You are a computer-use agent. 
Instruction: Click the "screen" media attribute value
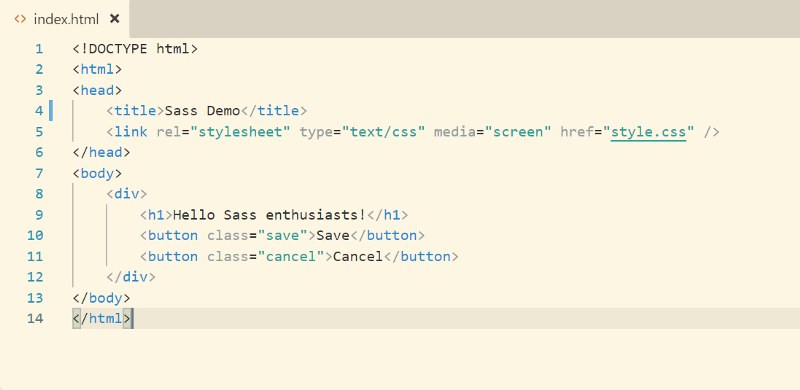pos(518,132)
